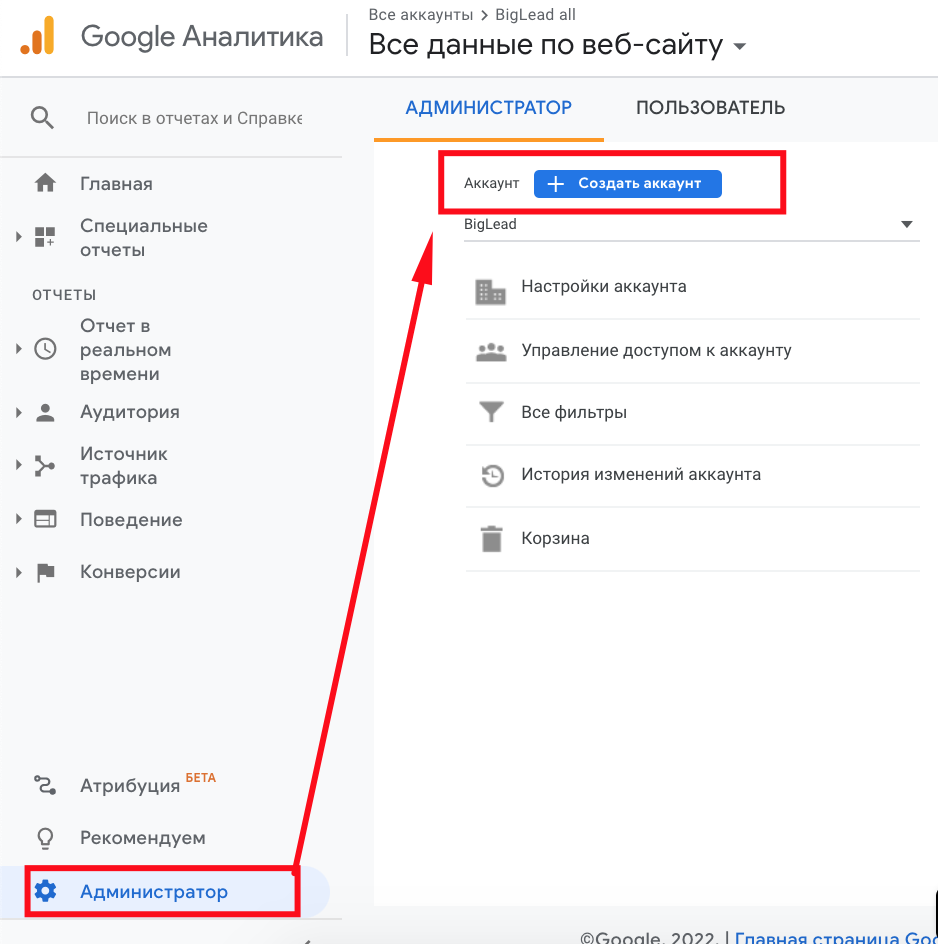Expand the Behavior reports section

click(18, 520)
